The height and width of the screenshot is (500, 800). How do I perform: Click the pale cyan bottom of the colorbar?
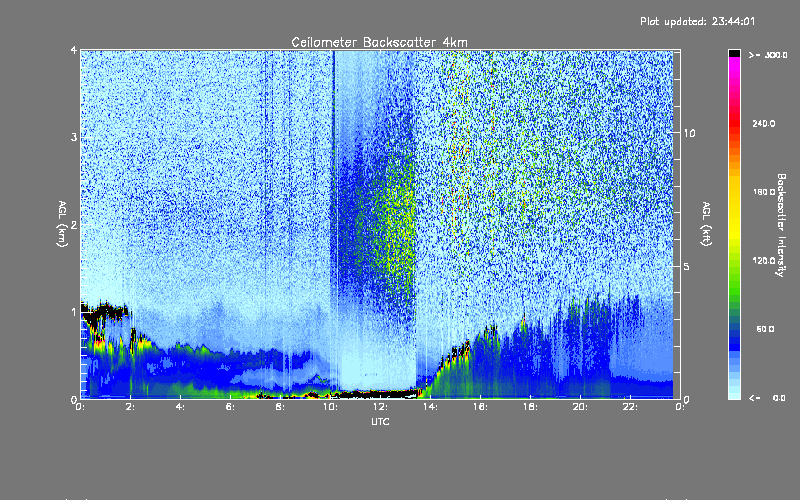click(734, 390)
